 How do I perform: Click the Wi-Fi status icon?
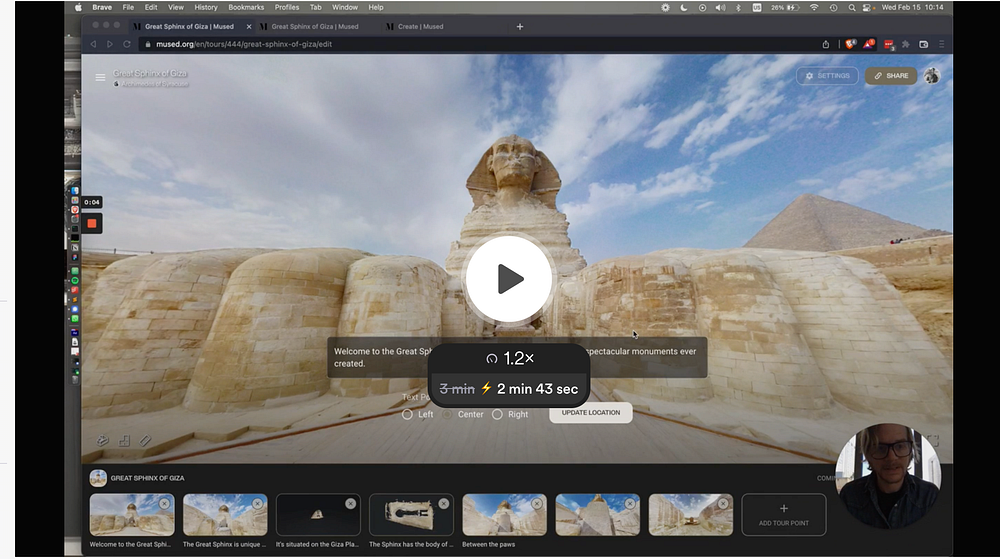point(814,8)
